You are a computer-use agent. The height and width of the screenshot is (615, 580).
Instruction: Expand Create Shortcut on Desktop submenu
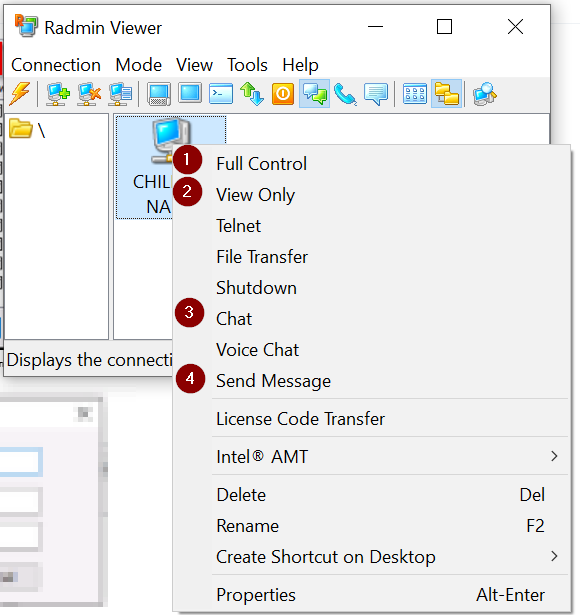click(x=371, y=557)
